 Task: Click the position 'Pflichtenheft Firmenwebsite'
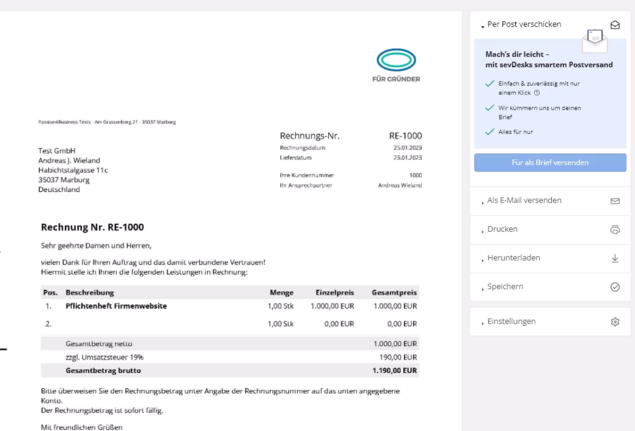(x=116, y=306)
